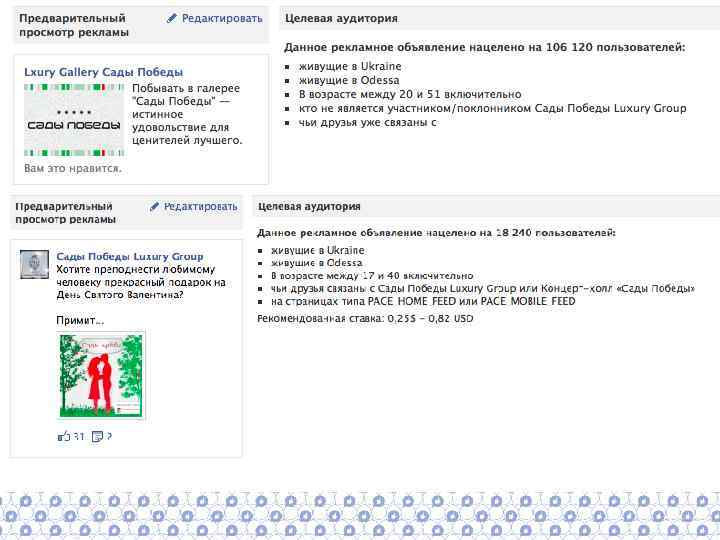Image resolution: width=720 pixels, height=540 pixels.
Task: Open the 'Lxury Gallery Сады Победы' ad title
Action: 104,72
